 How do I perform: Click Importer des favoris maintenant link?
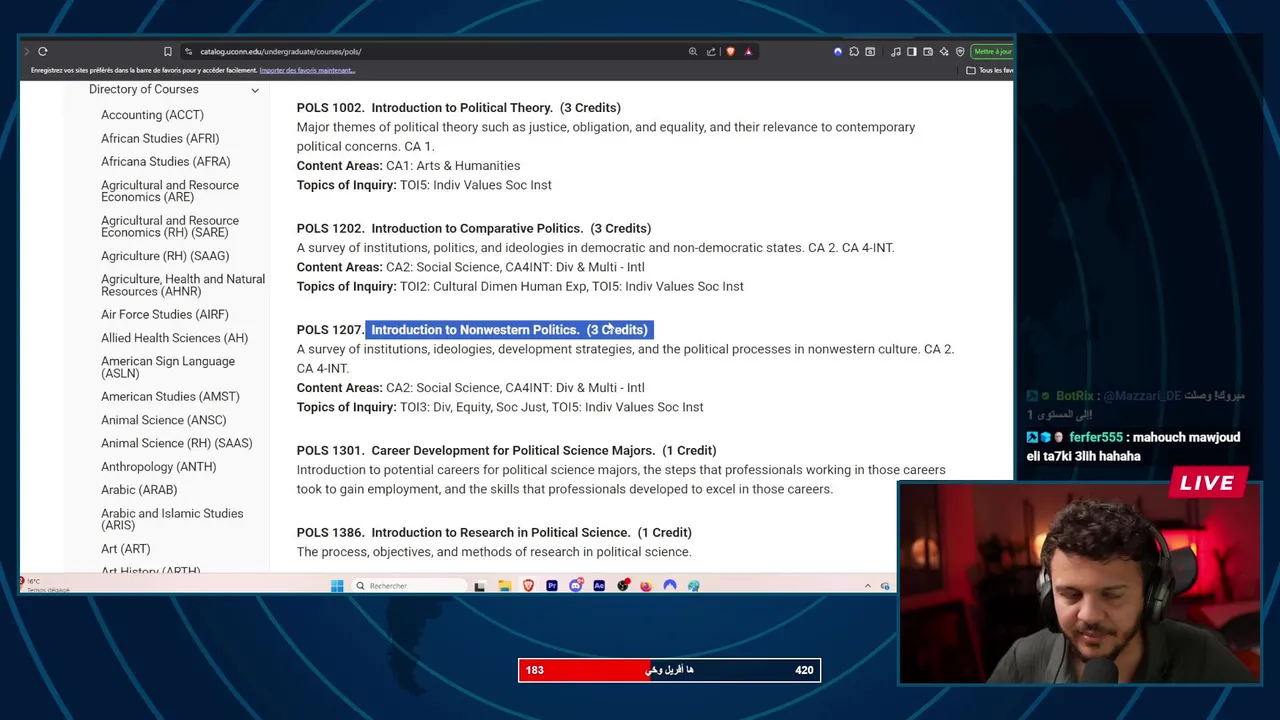[x=307, y=70]
